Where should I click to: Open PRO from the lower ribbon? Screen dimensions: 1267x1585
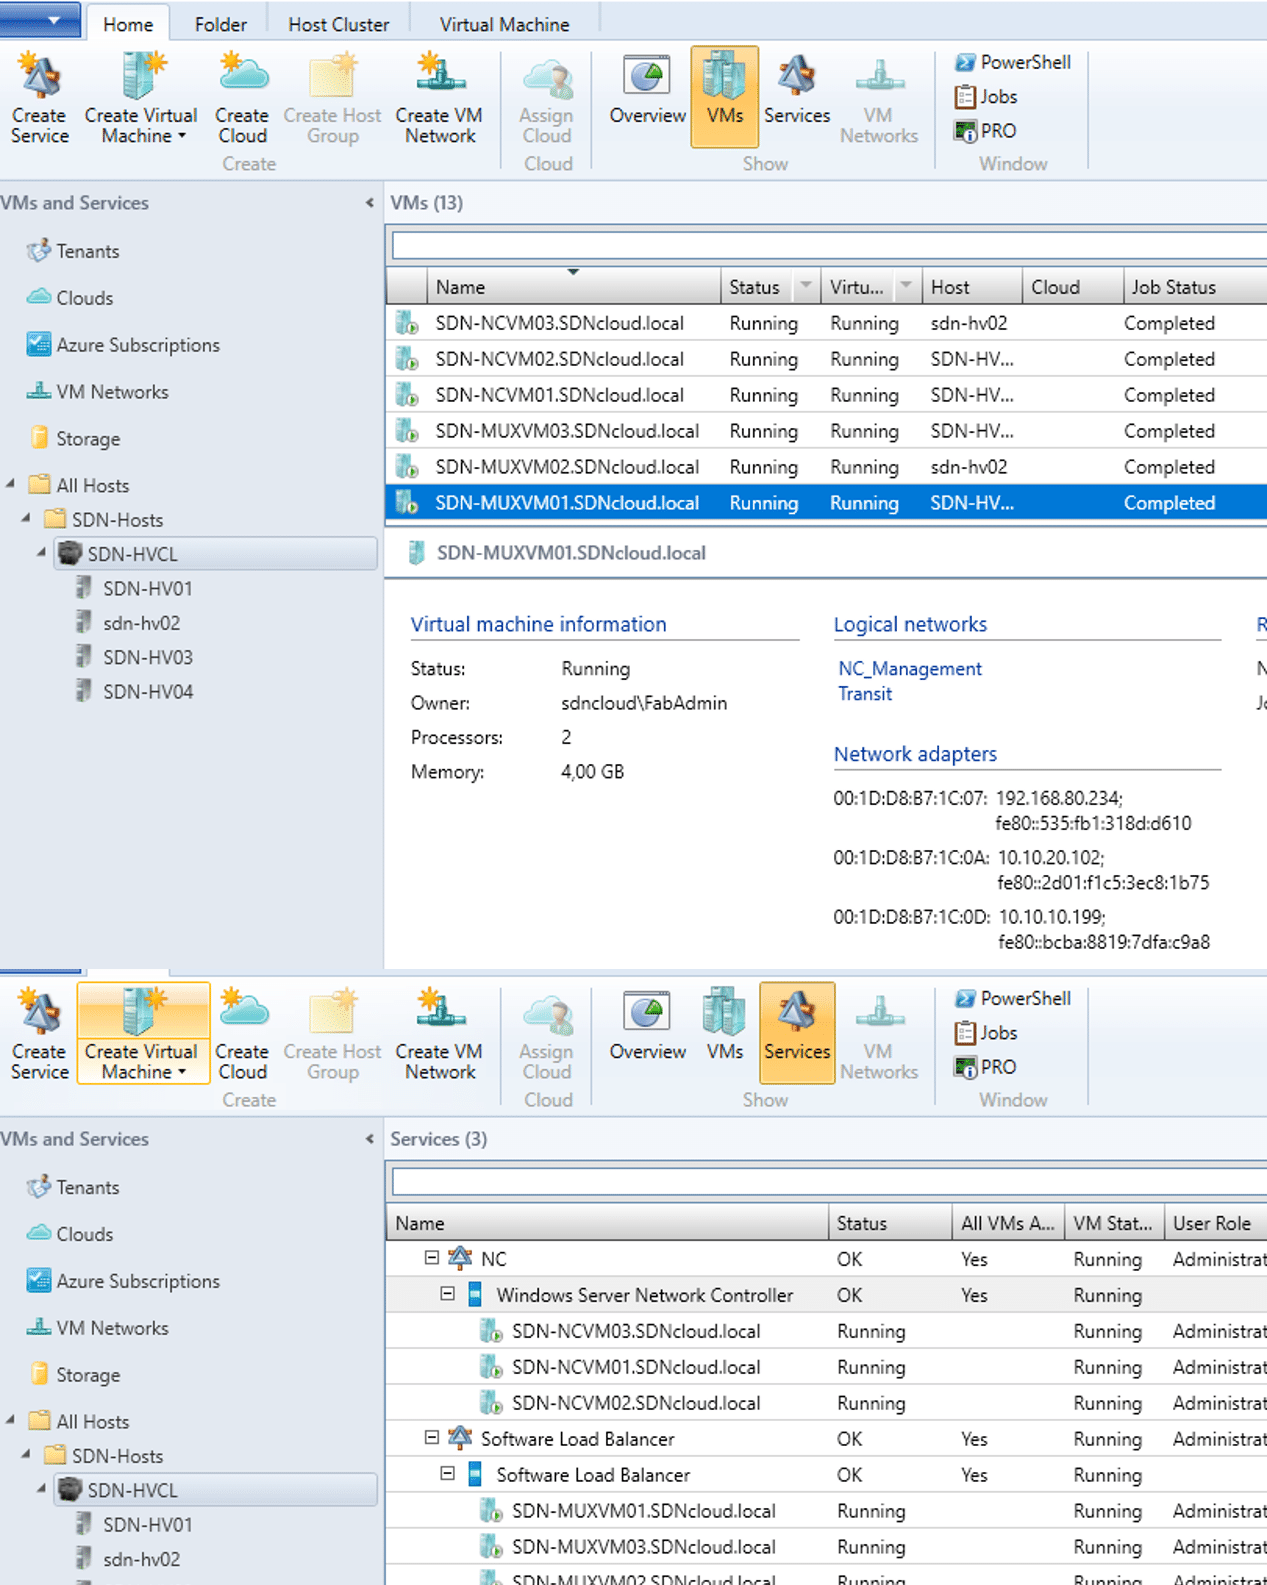pyautogui.click(x=985, y=1067)
